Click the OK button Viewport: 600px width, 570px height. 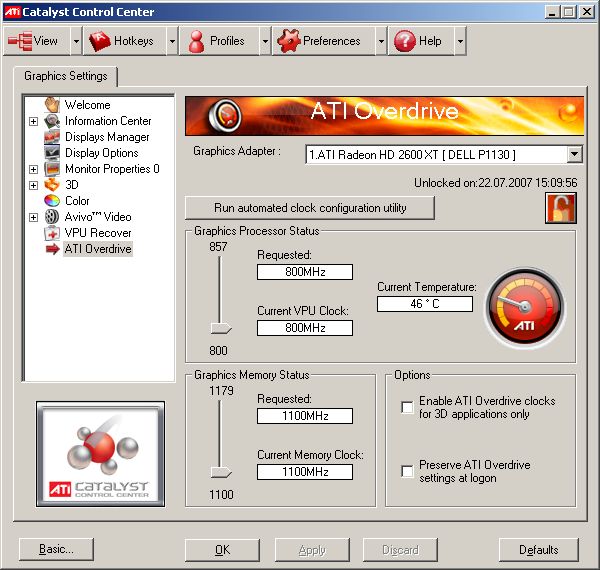pos(222,550)
